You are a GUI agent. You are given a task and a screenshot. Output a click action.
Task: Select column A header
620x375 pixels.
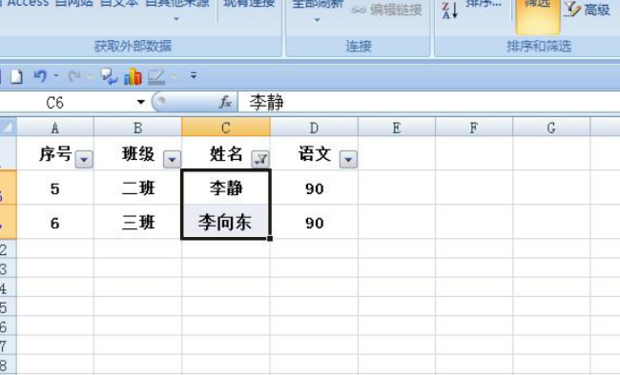(55, 128)
